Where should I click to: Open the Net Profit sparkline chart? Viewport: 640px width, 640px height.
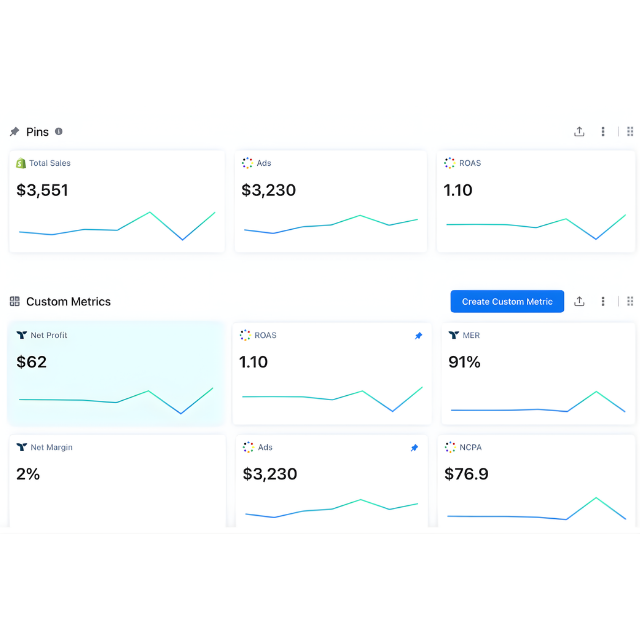pos(116,401)
